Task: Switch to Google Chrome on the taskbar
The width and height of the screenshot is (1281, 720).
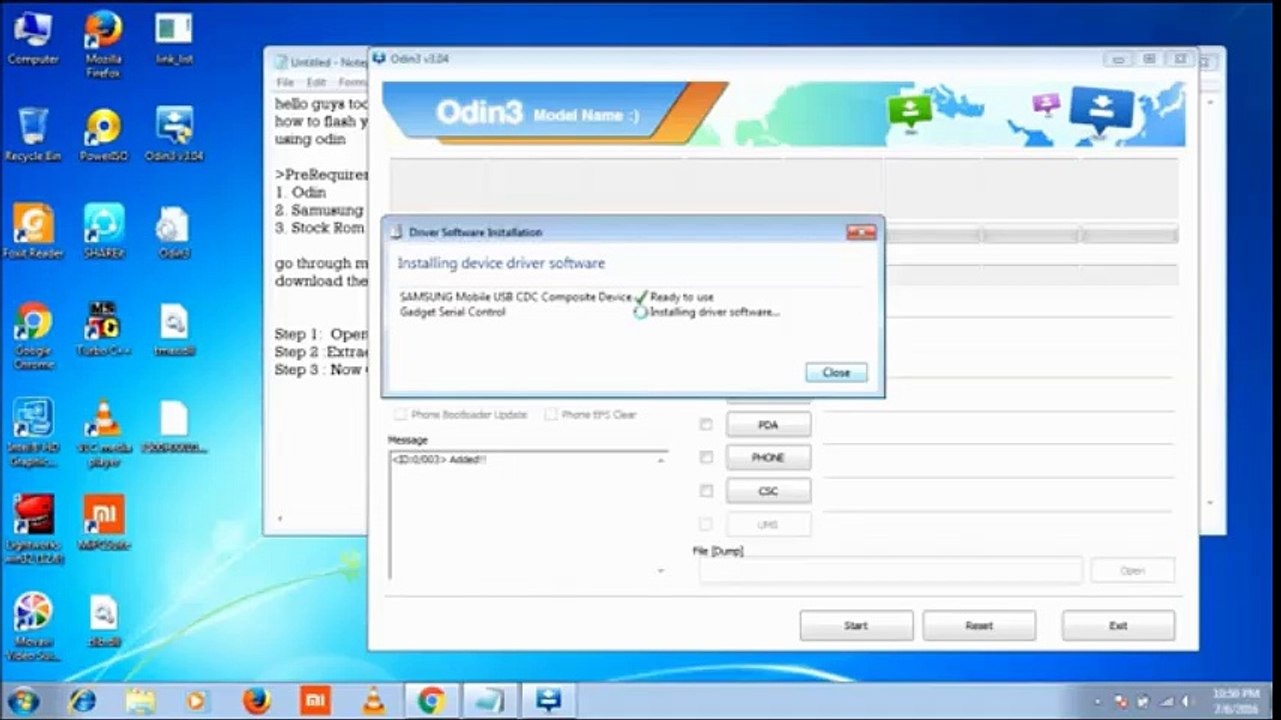Action: (x=431, y=701)
